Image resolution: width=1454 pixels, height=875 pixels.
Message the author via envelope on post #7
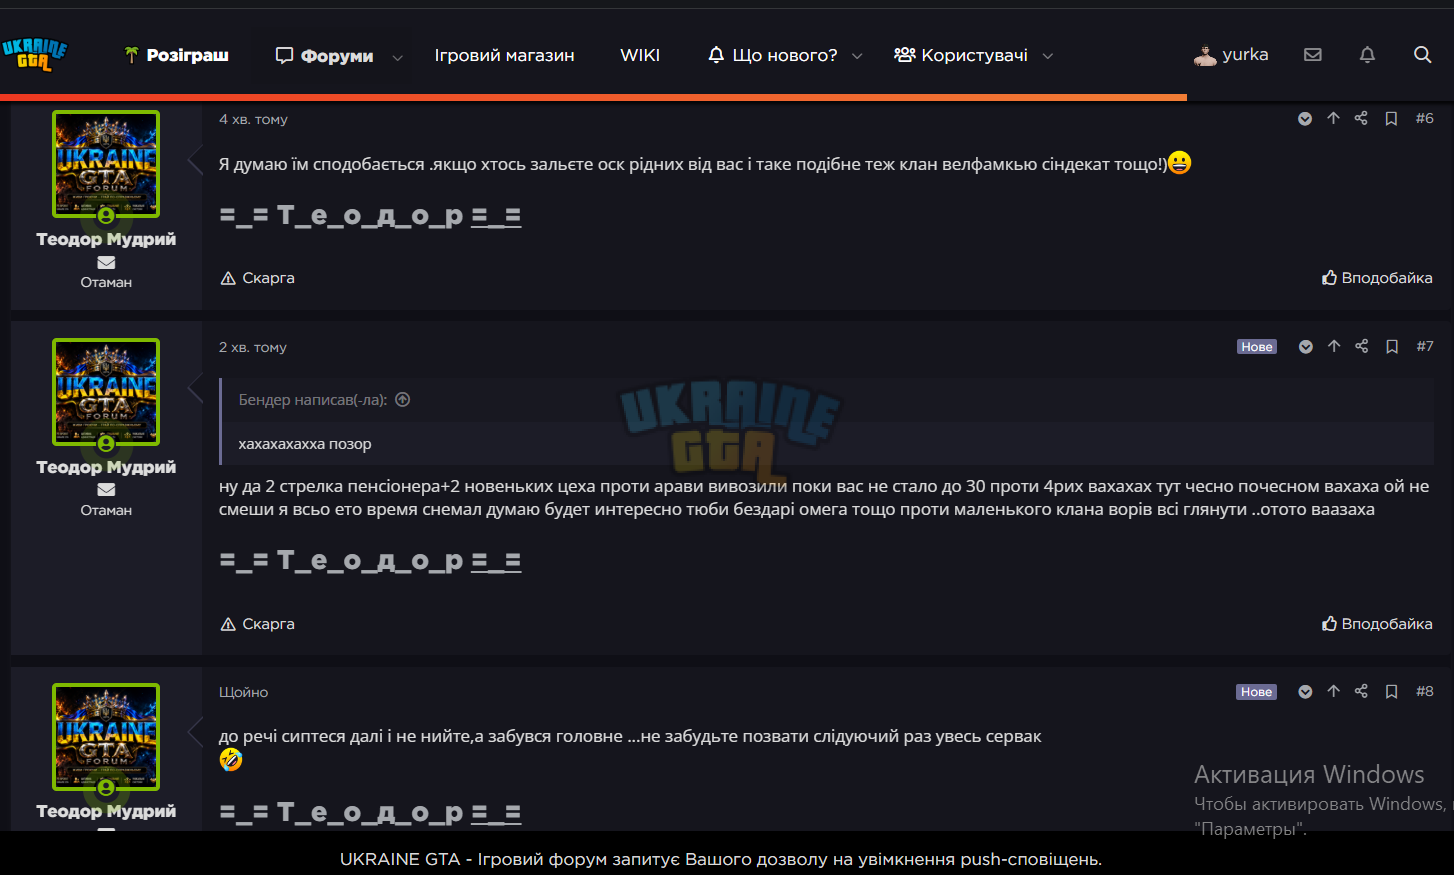(106, 489)
